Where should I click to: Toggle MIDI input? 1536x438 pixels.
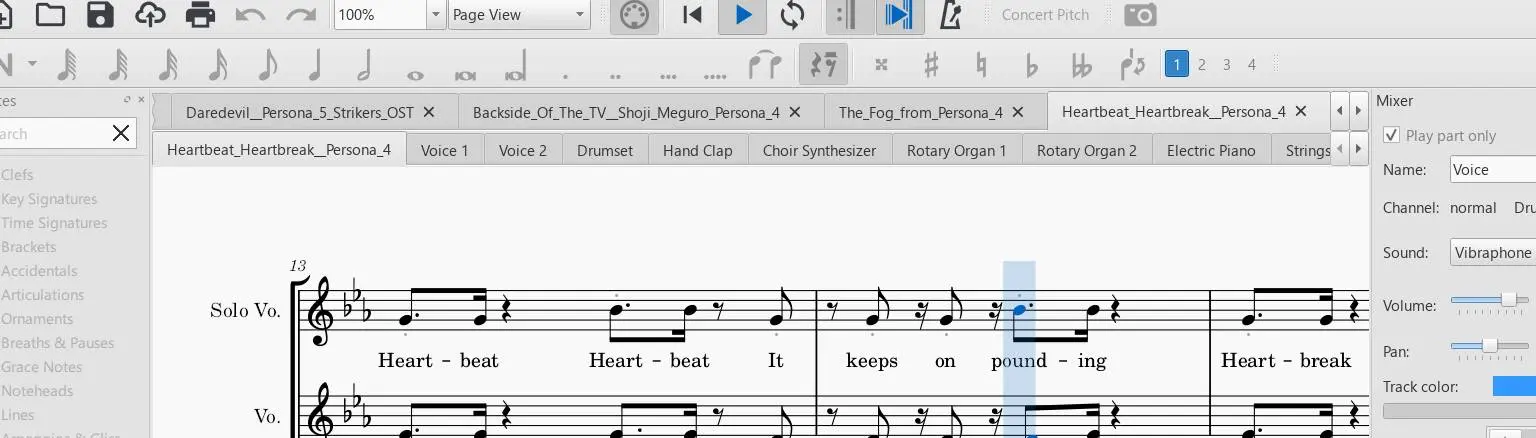[x=634, y=14]
